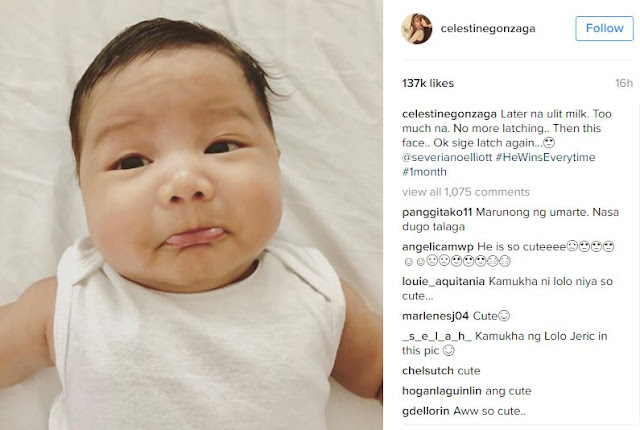The width and height of the screenshot is (640, 430).
Task: Click the Follow button
Action: (x=604, y=29)
